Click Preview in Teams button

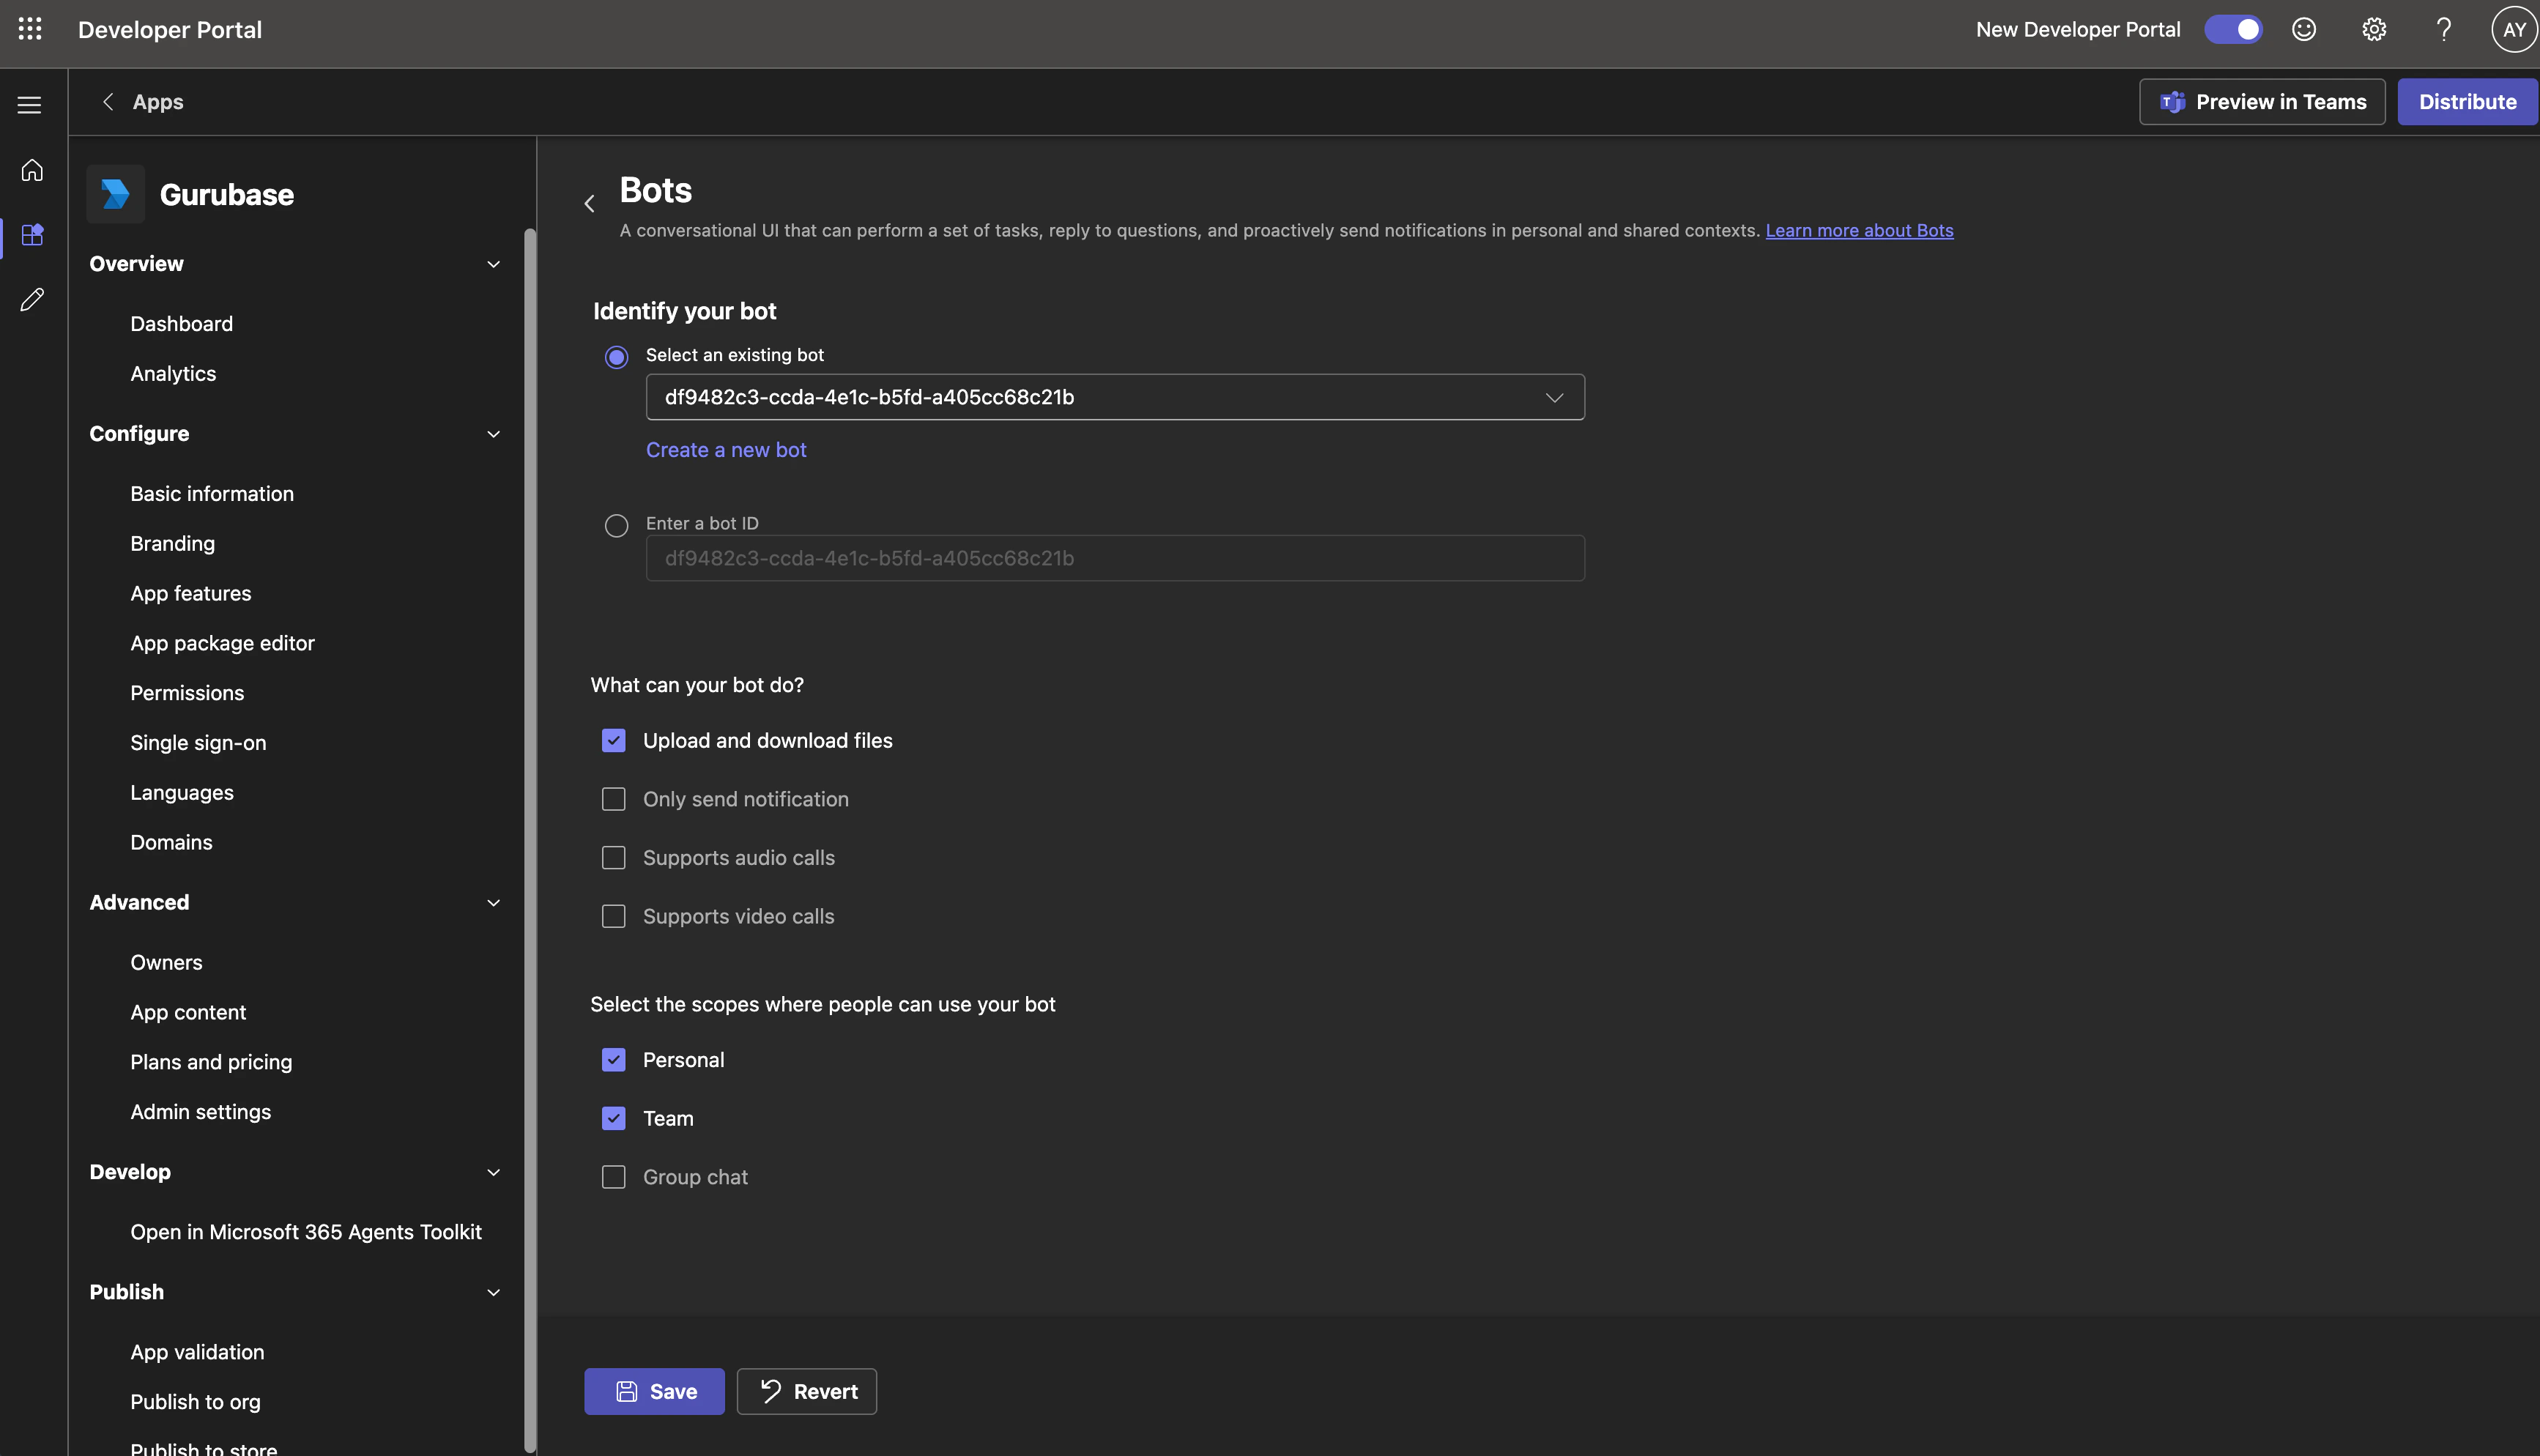coord(2262,102)
